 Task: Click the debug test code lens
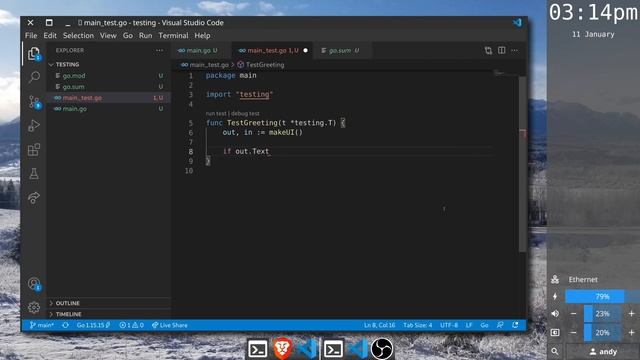[245, 113]
